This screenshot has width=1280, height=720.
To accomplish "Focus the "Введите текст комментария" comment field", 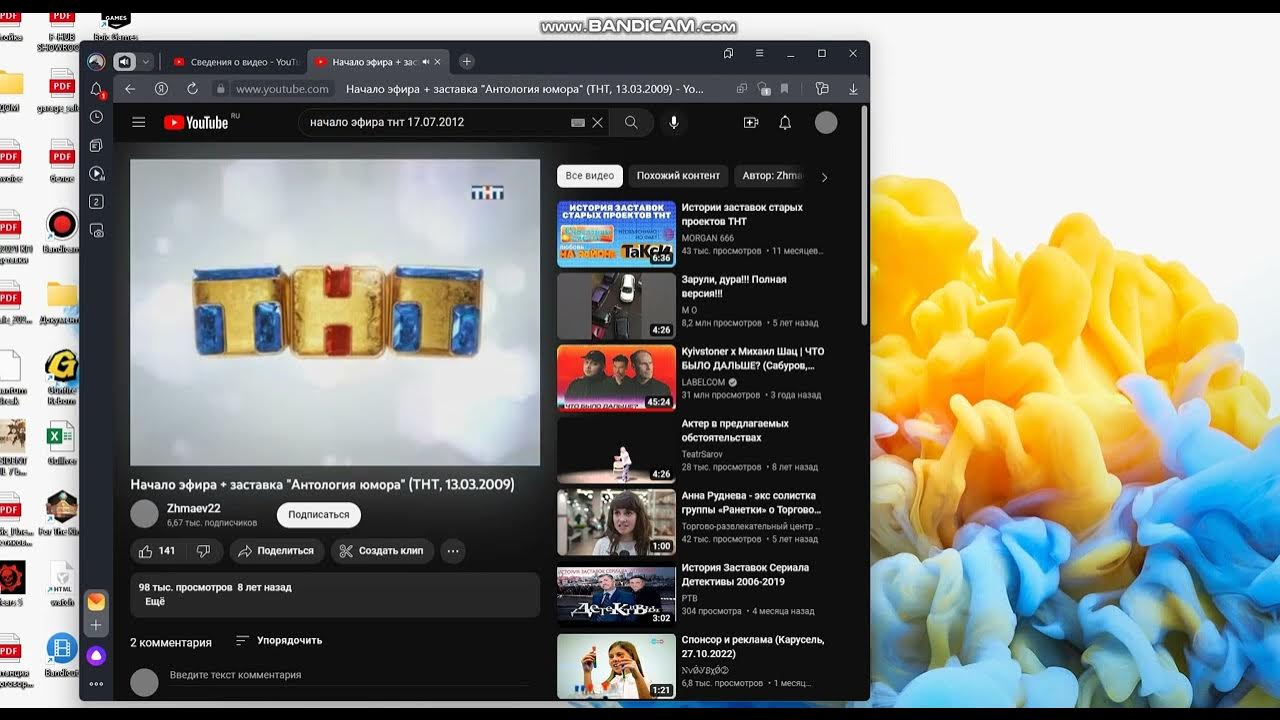I will pos(348,675).
